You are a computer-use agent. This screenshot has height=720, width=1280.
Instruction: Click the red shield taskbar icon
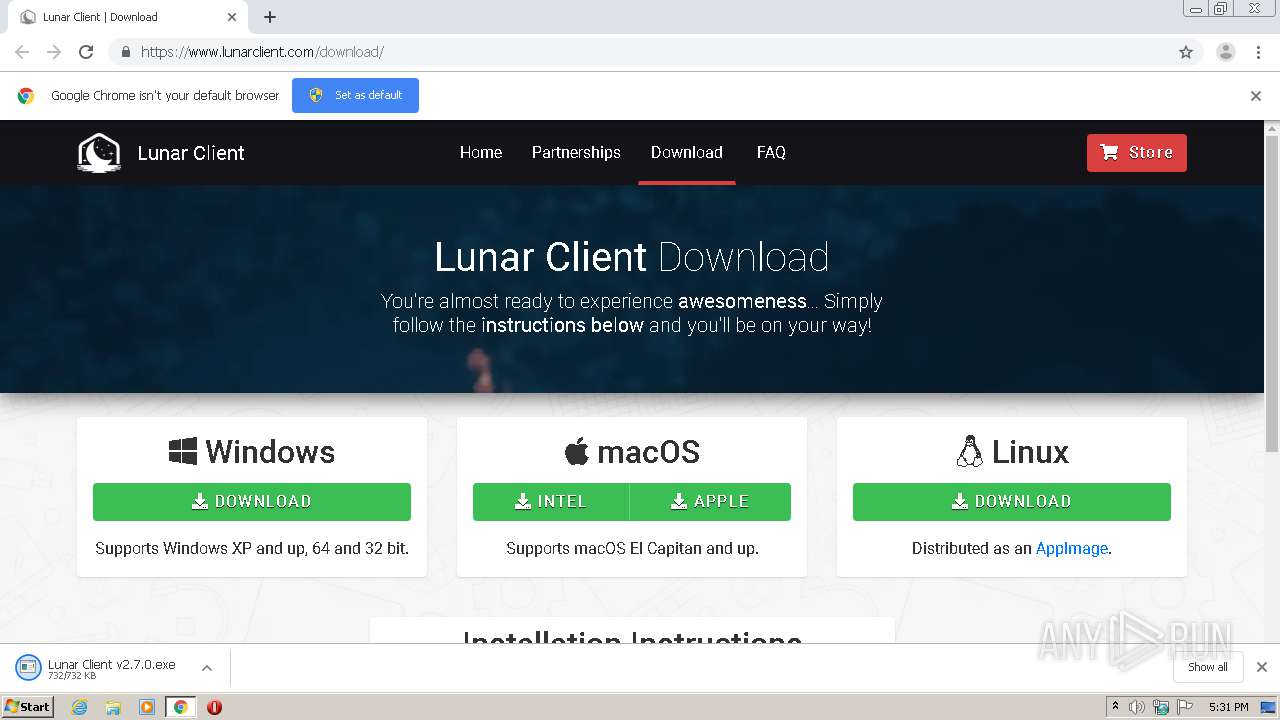point(214,707)
